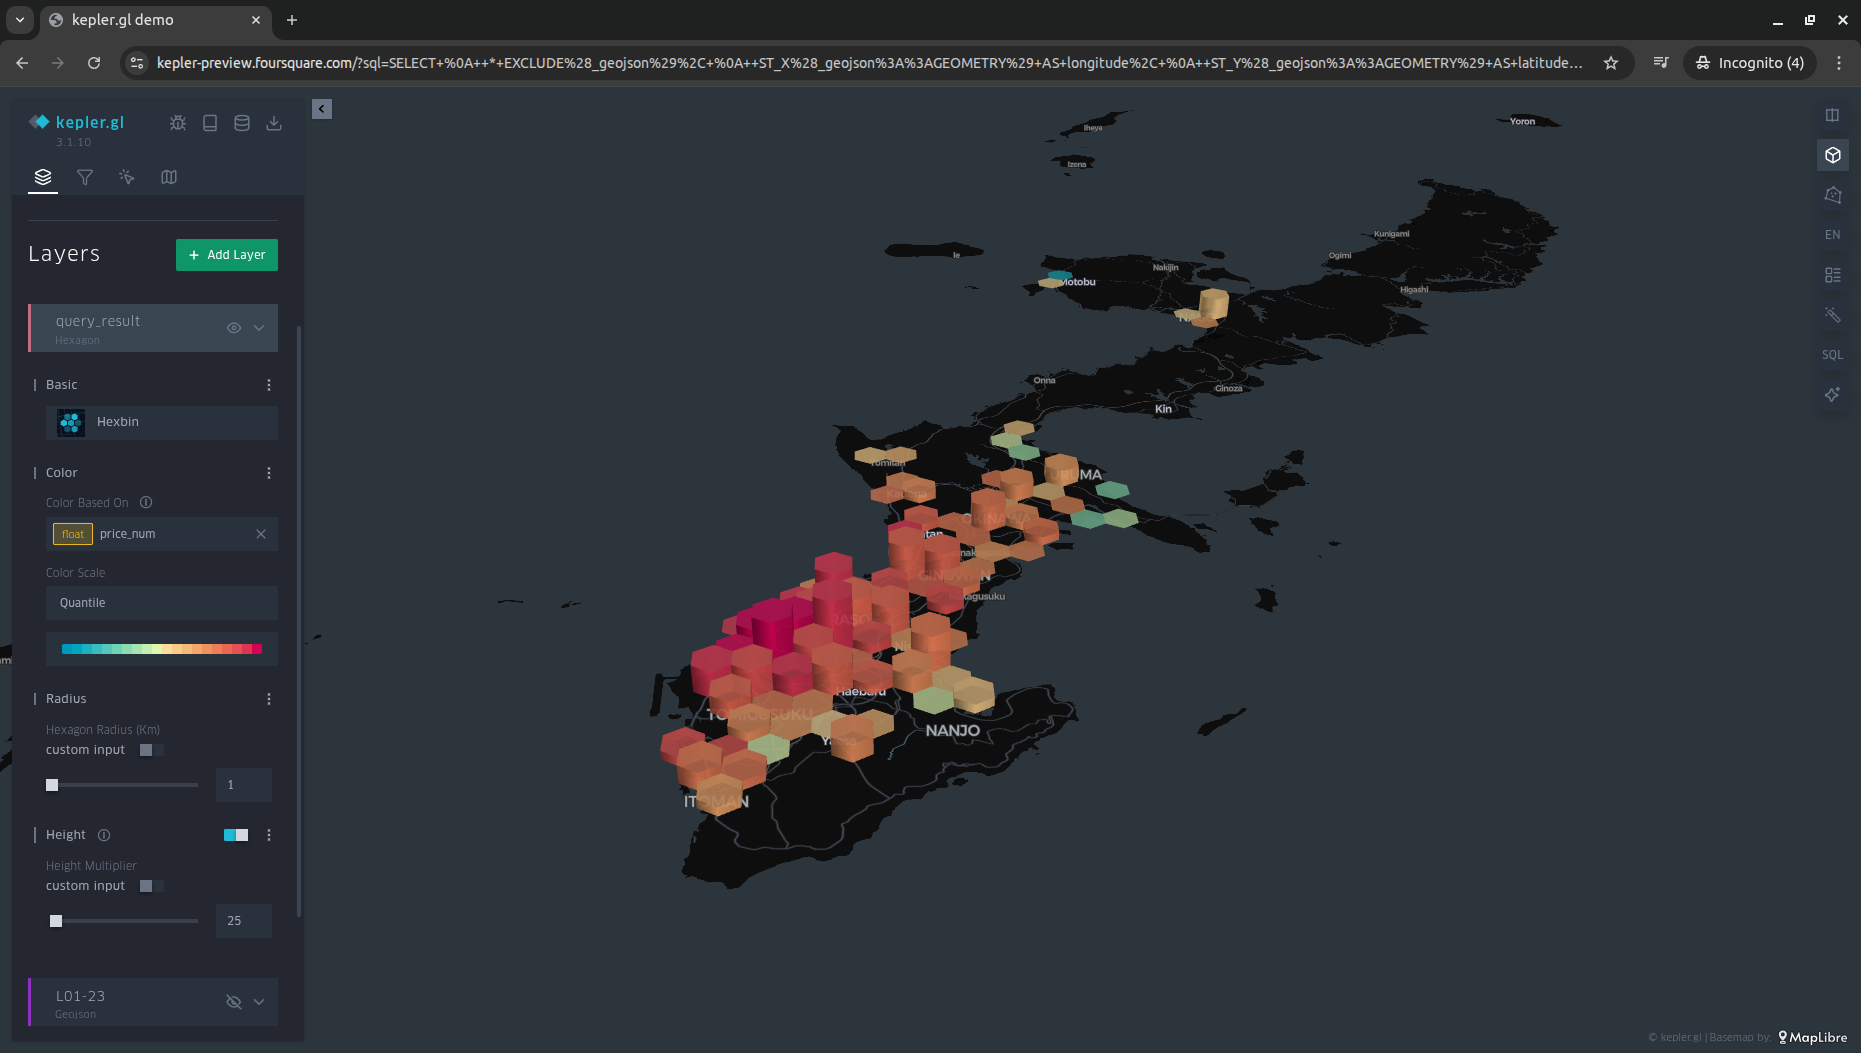
Task: Click the browser address bar URL
Action: 870,63
